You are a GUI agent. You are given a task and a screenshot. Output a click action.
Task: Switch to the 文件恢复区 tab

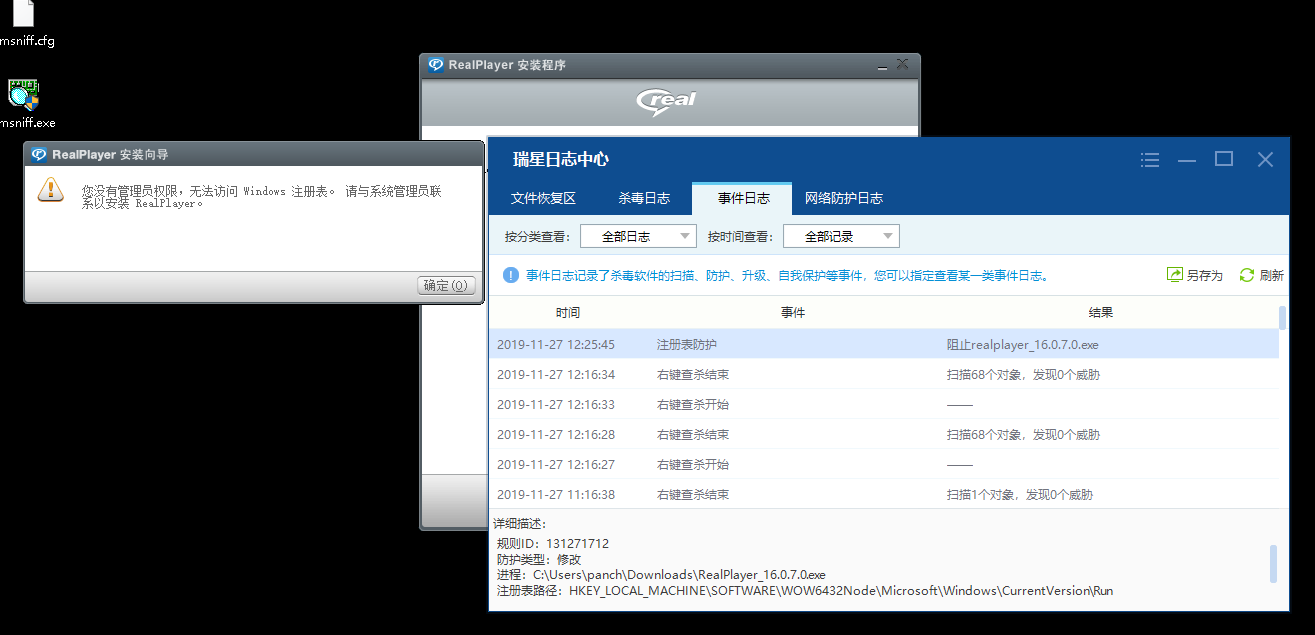pos(543,198)
